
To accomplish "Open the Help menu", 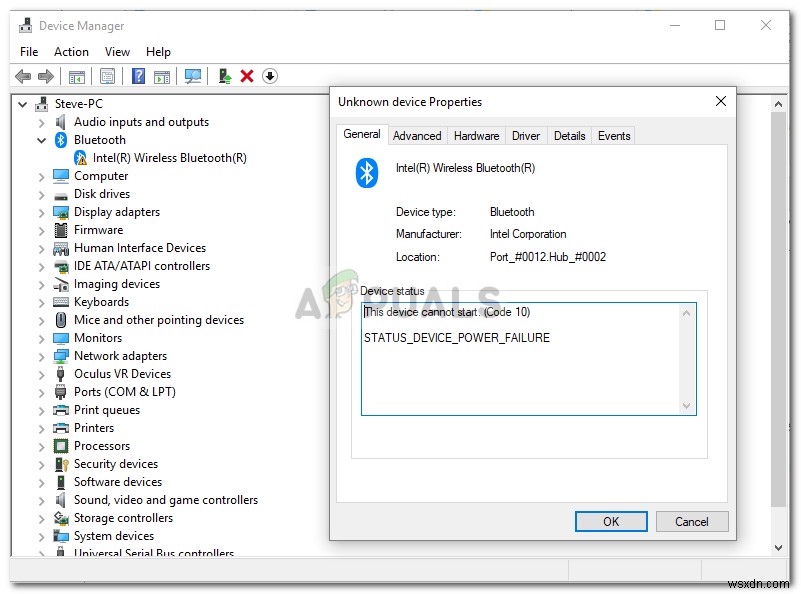I will 158,52.
